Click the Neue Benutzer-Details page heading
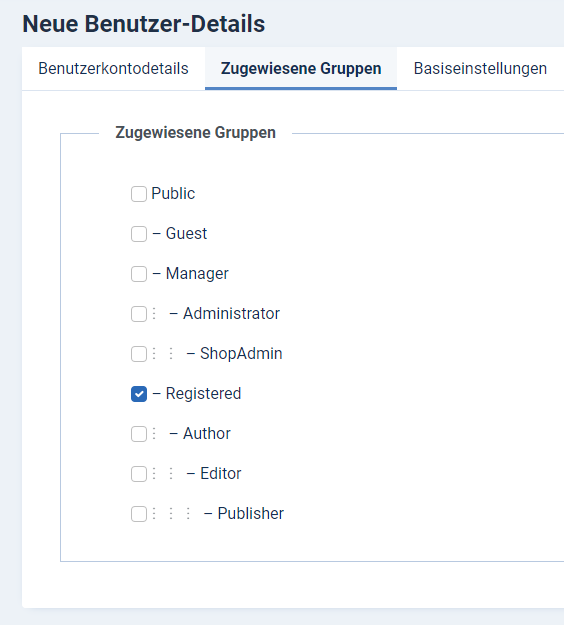 [x=144, y=24]
